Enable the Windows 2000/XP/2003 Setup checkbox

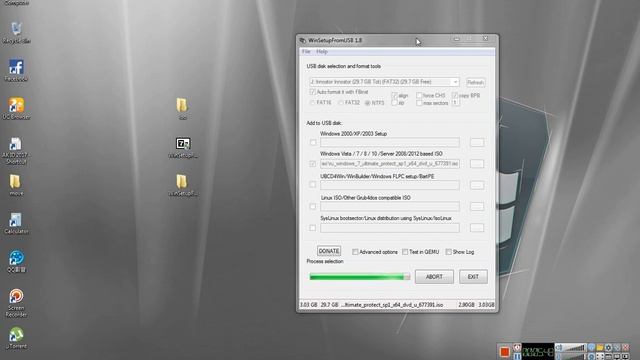tap(313, 142)
